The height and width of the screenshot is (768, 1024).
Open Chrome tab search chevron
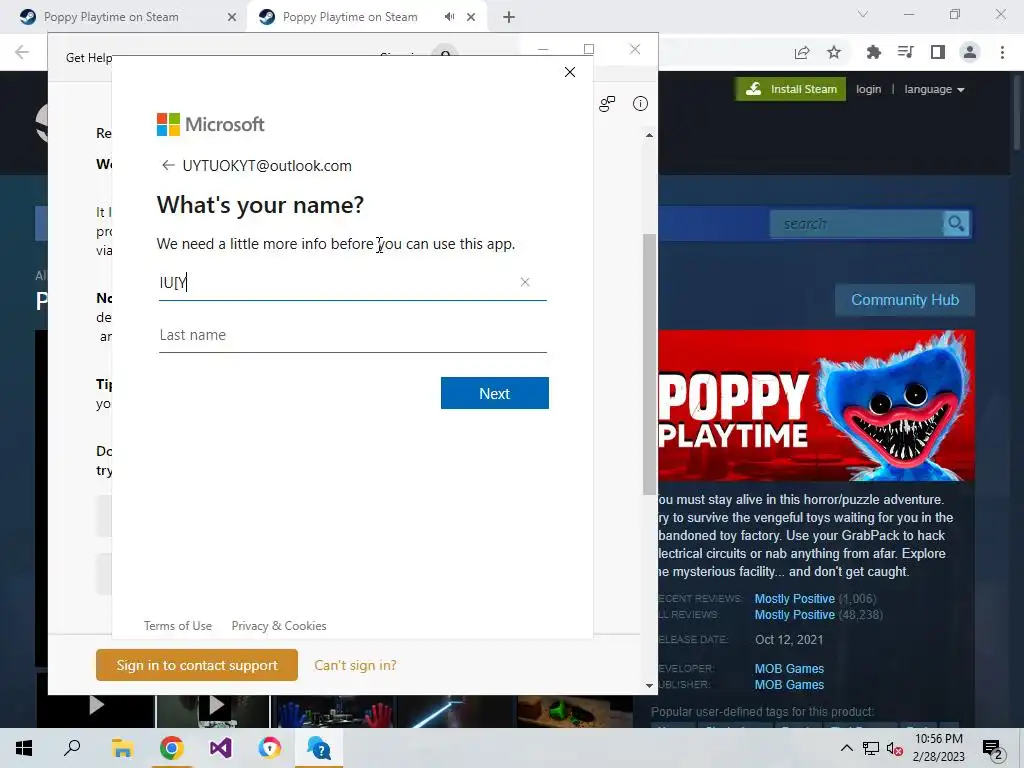[863, 14]
